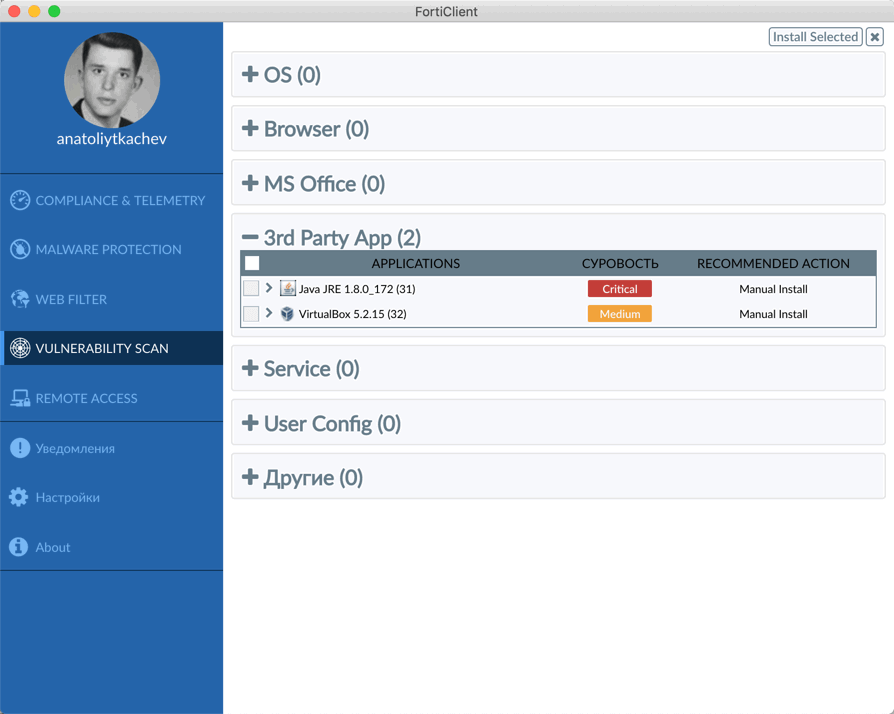This screenshot has width=894, height=714.
Task: Switch to the Web Filter tab
Action: (112, 299)
